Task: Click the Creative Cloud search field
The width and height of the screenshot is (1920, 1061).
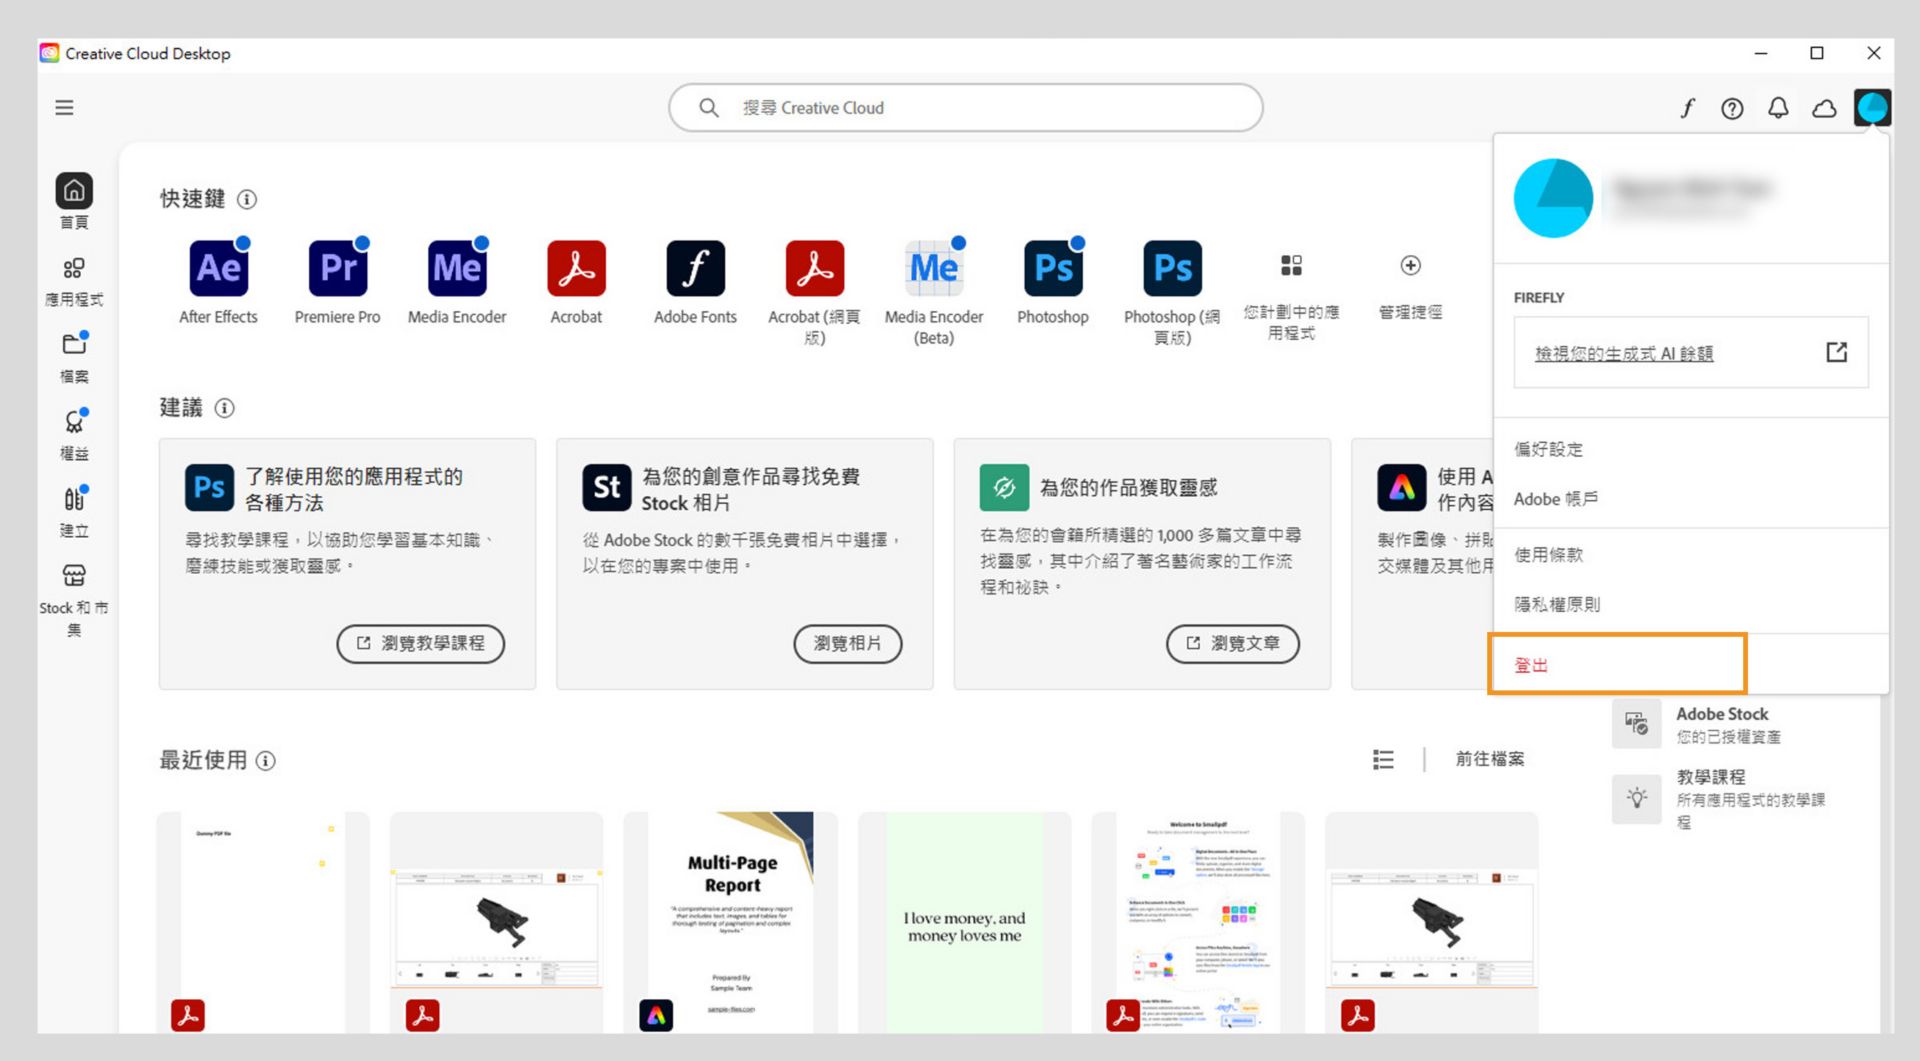Action: (965, 108)
